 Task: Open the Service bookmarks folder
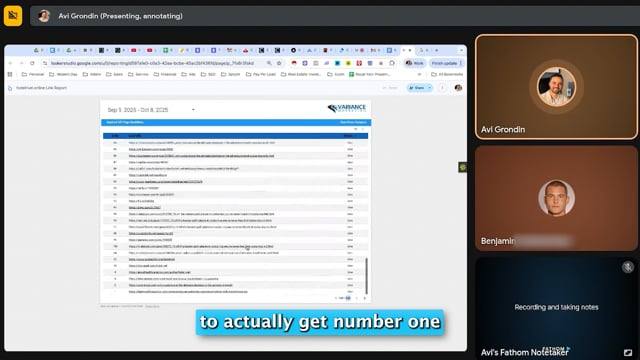pos(138,74)
